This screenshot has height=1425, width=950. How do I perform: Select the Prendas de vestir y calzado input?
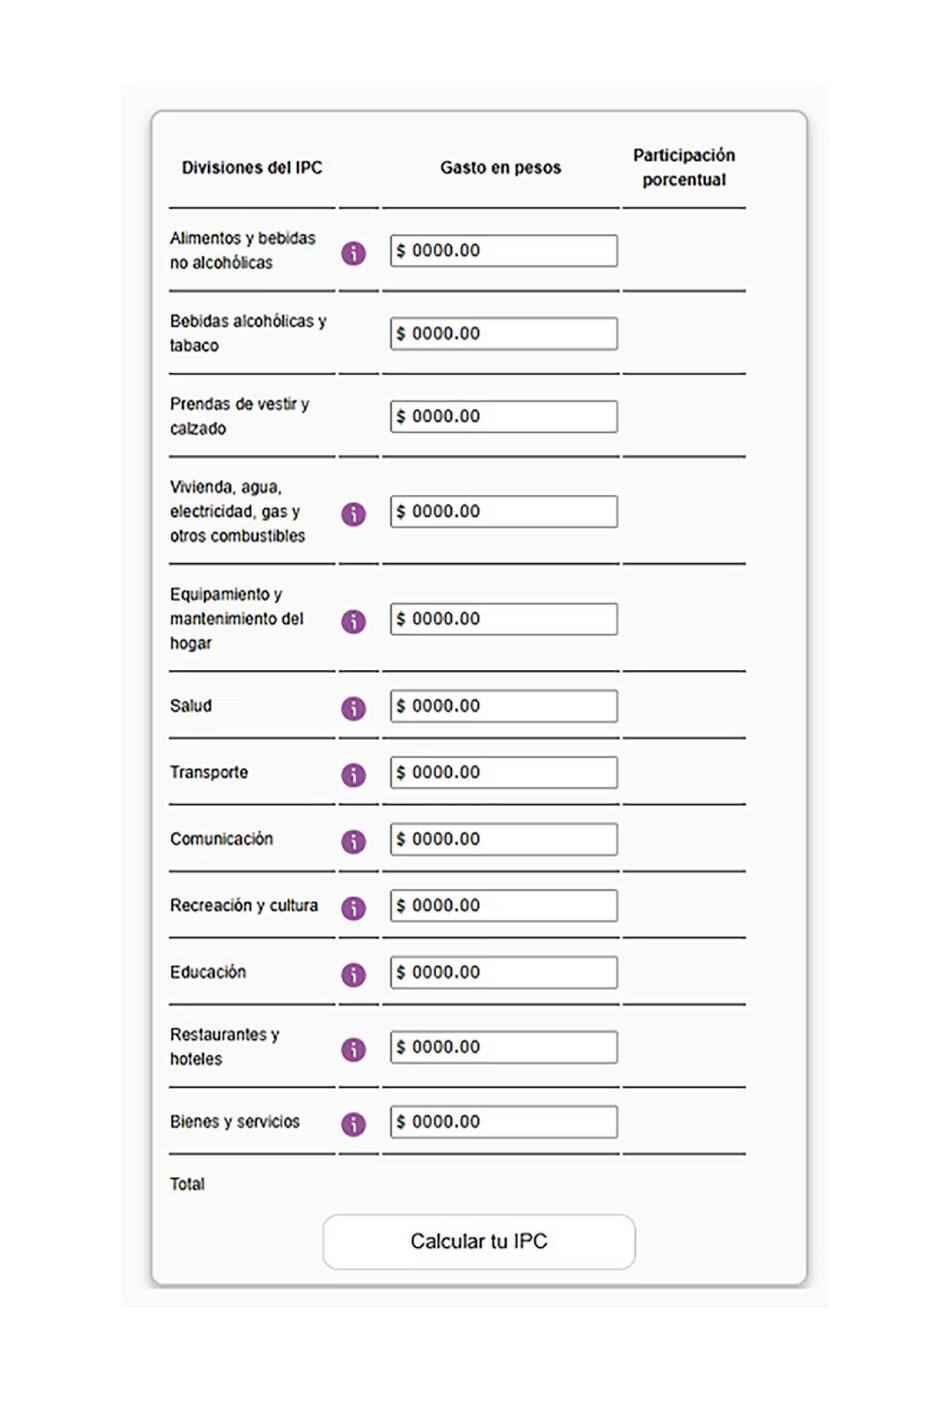[503, 415]
